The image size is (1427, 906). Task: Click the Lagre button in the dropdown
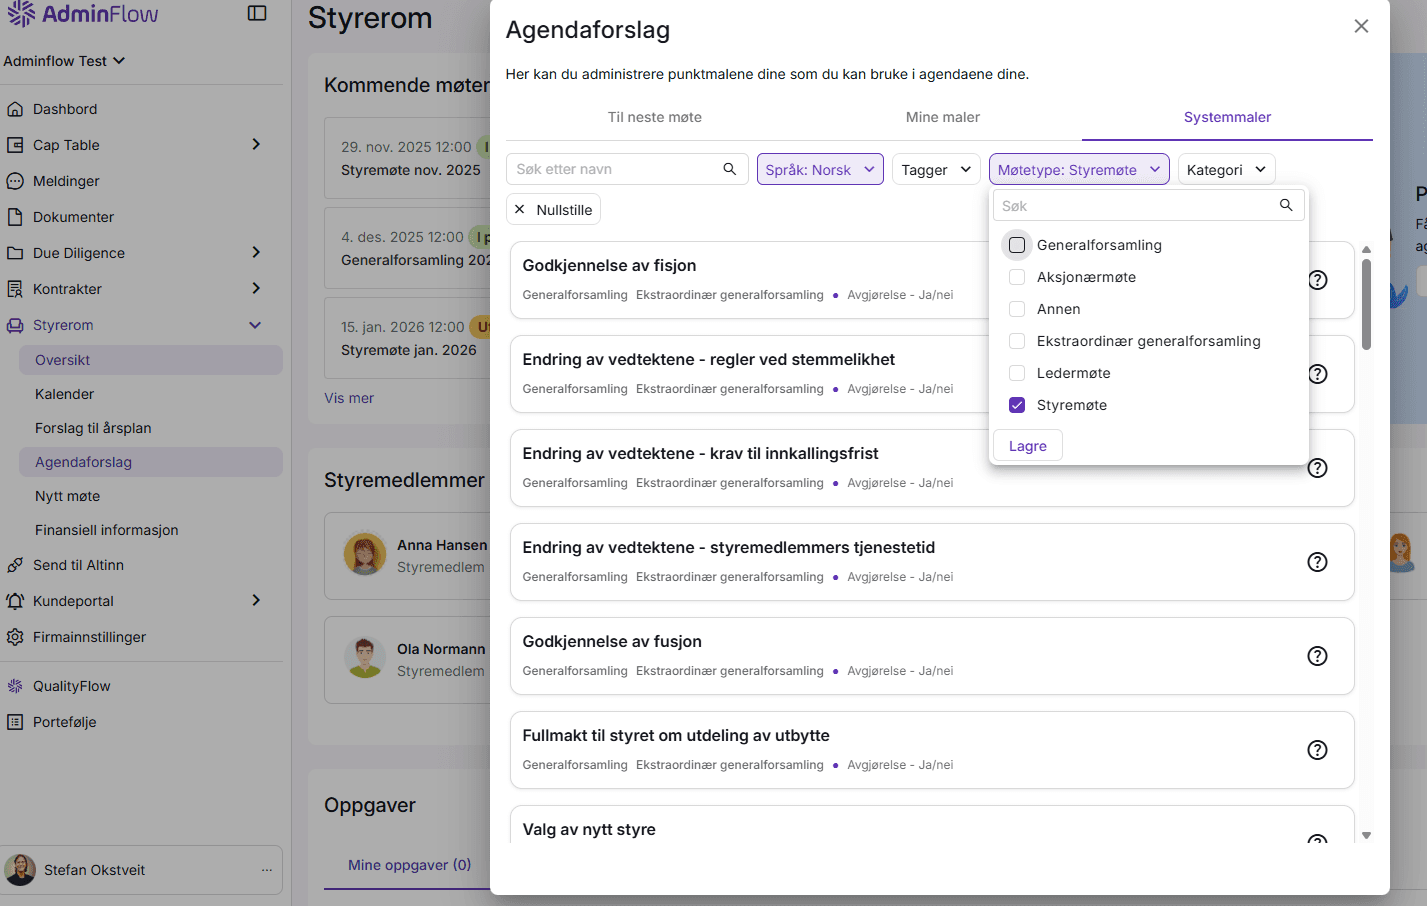[1027, 445]
